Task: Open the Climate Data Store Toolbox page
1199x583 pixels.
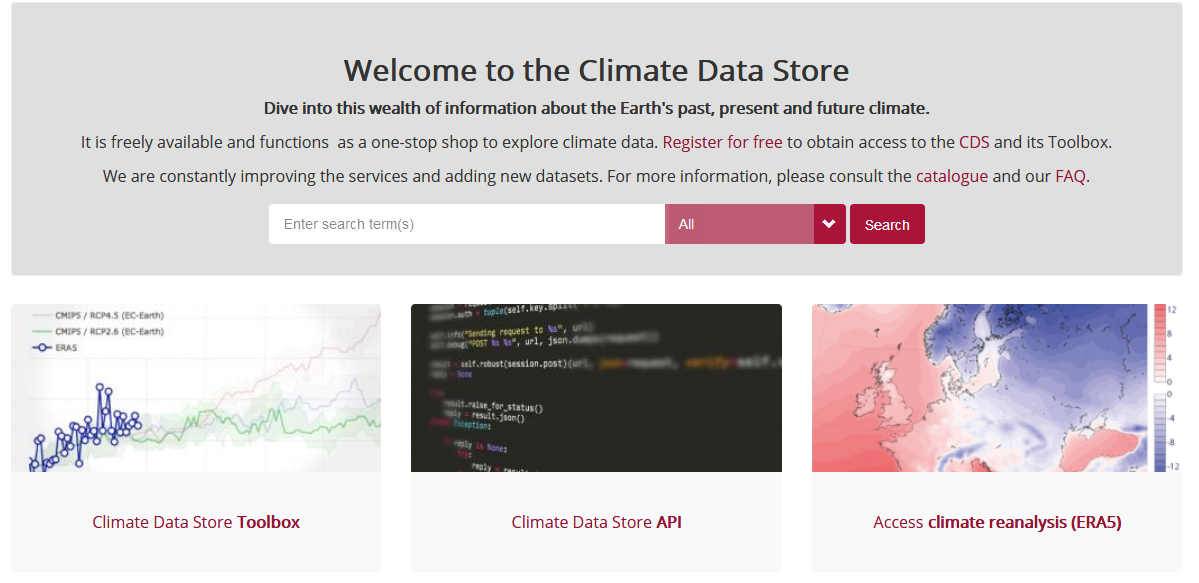Action: 195,522
